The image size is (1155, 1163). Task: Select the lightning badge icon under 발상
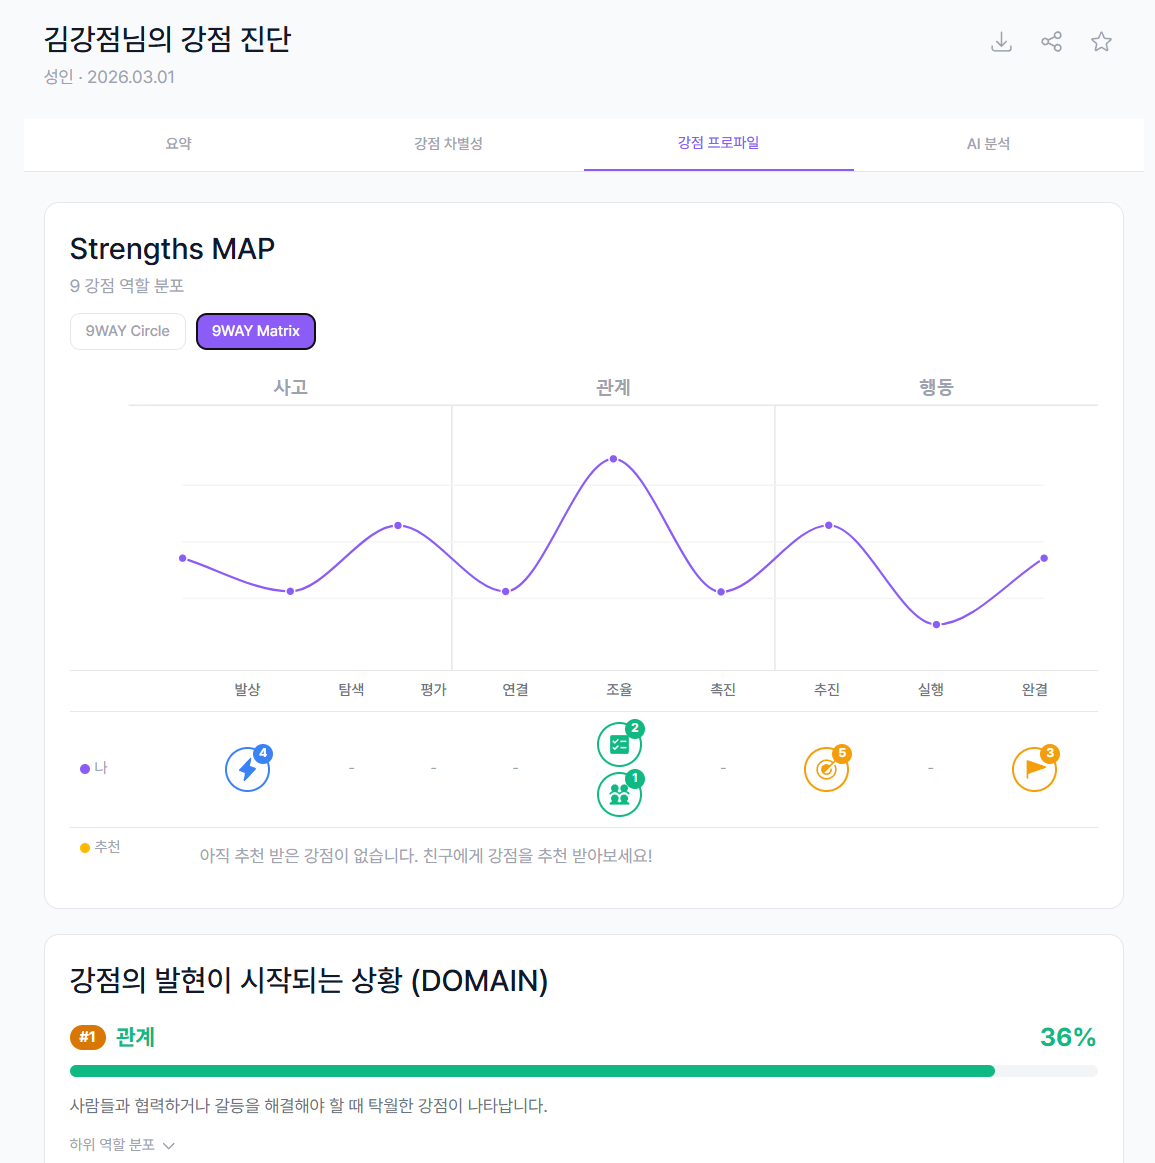pyautogui.click(x=247, y=768)
